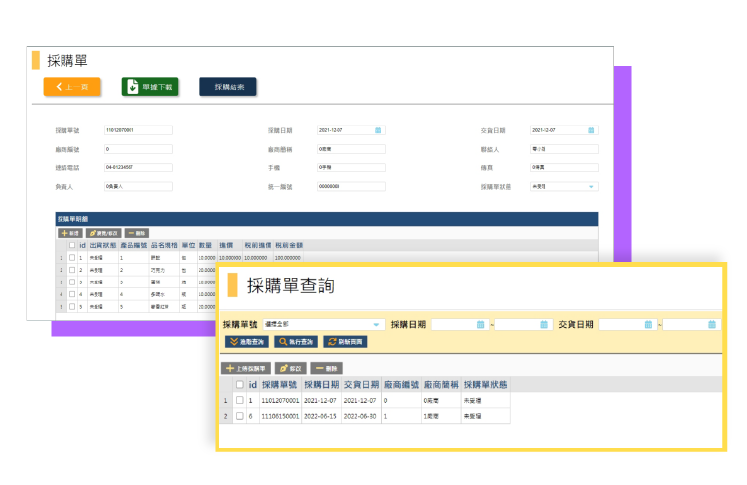This screenshot has height=485, width=747.
Task: Download the document with 單據下載
Action: (150, 87)
